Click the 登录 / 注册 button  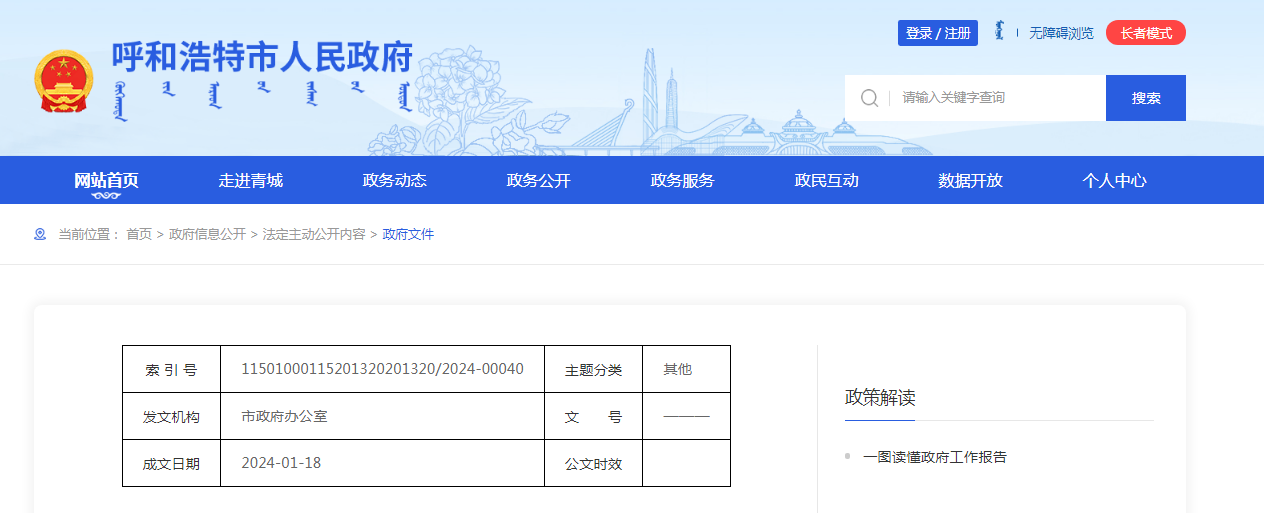click(x=938, y=33)
